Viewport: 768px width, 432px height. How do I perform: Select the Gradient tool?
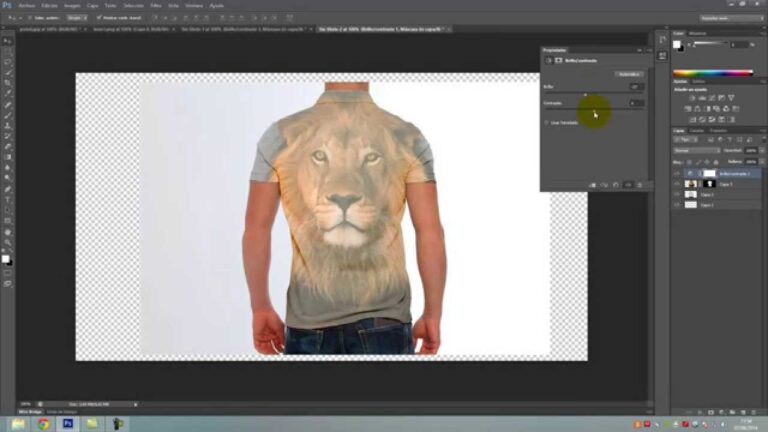[x=7, y=157]
